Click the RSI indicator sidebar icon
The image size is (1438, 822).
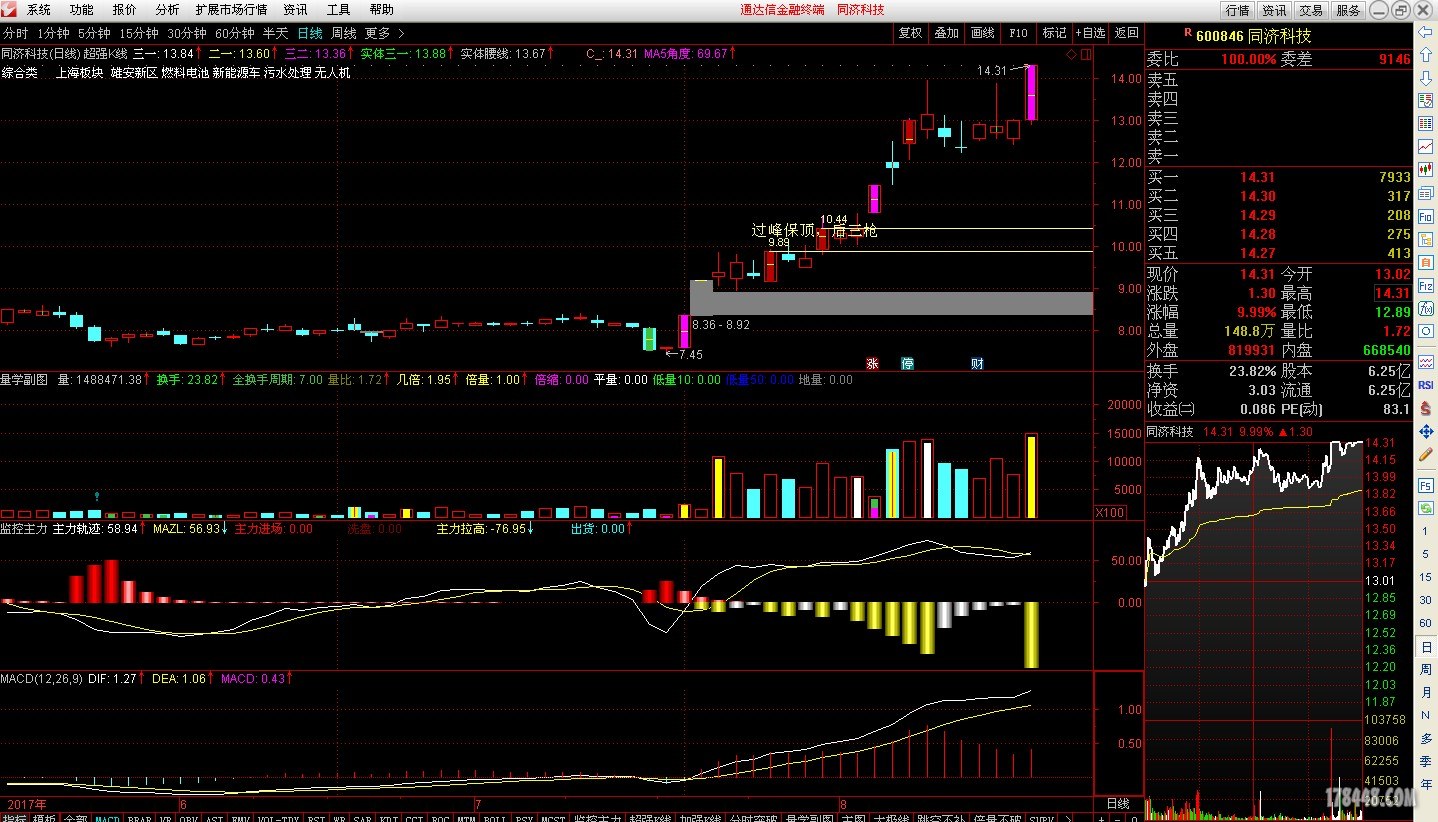point(1426,384)
